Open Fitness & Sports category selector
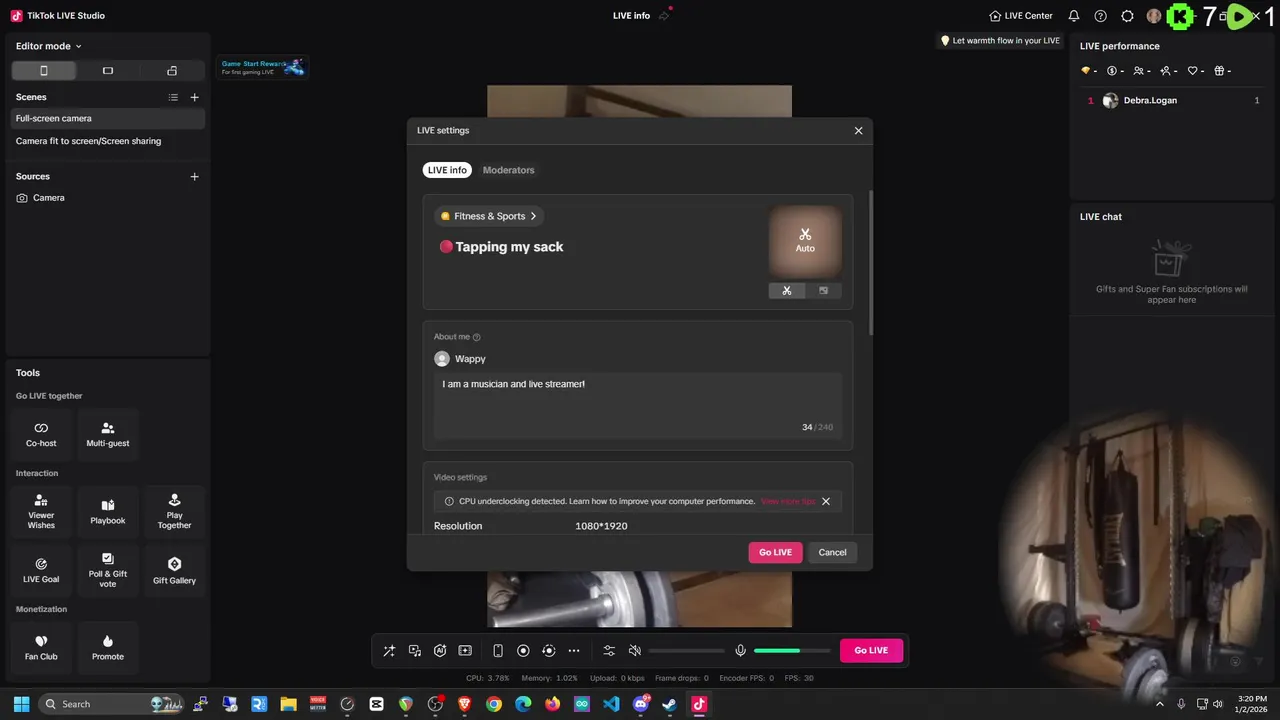The width and height of the screenshot is (1280, 720). pos(489,216)
